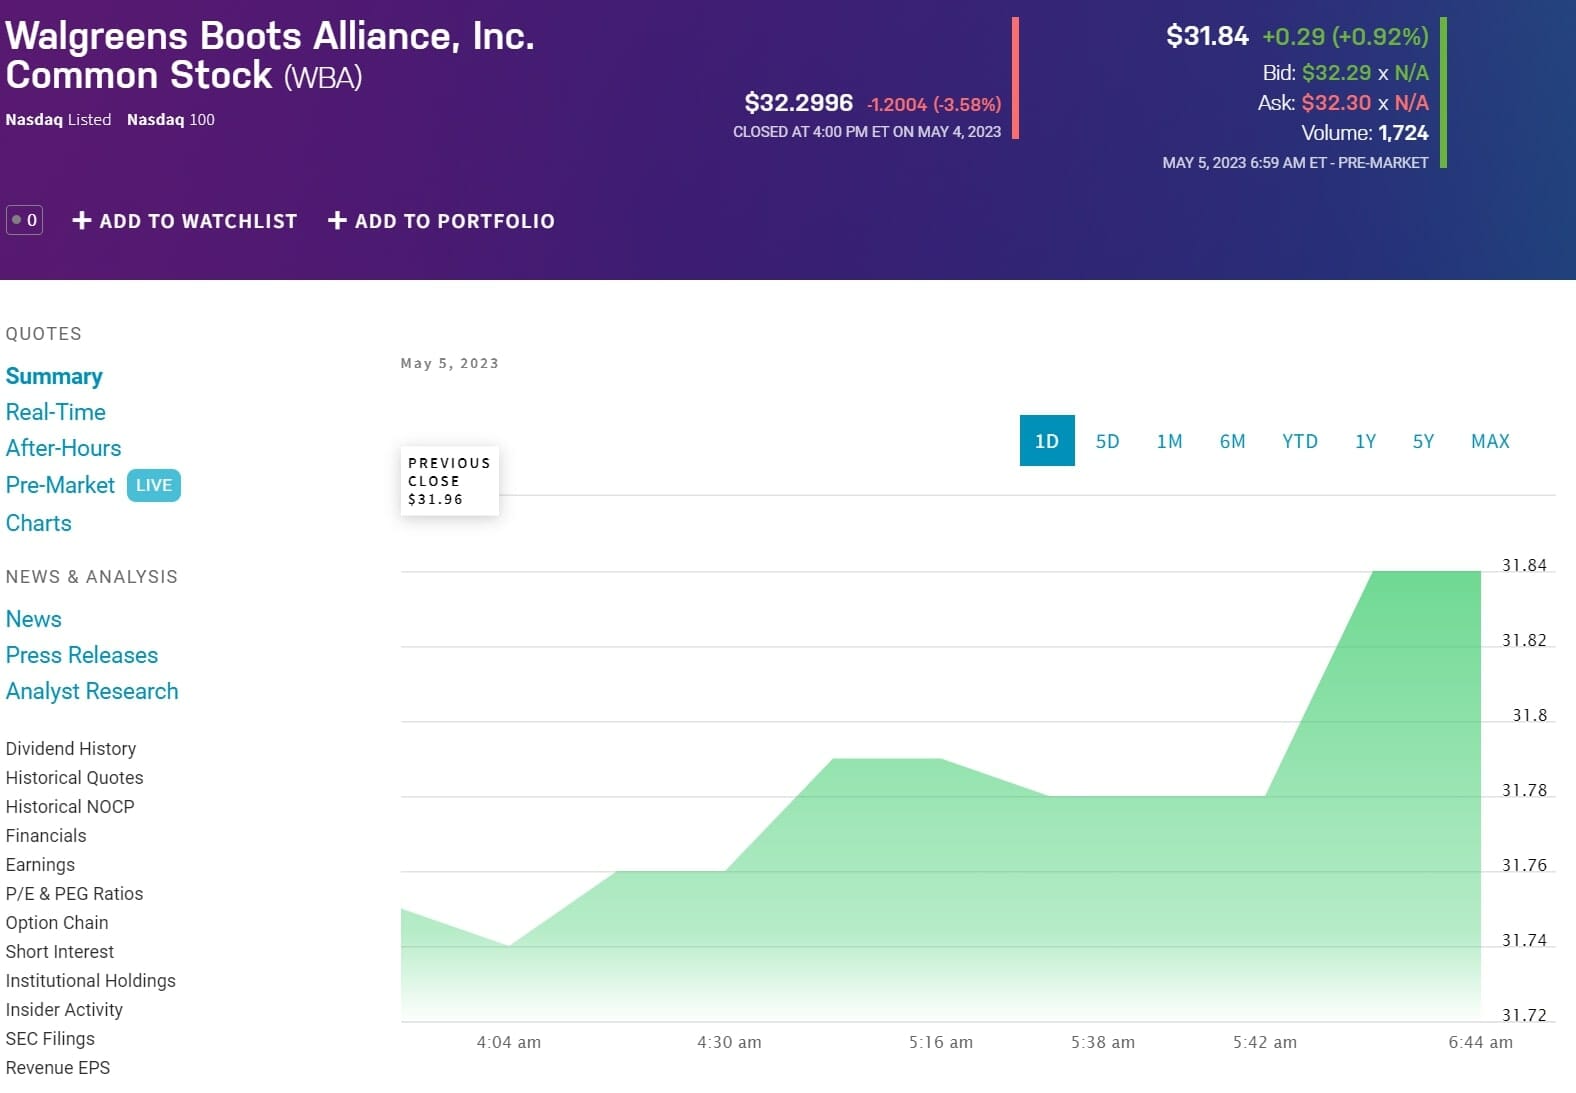Image resolution: width=1576 pixels, height=1093 pixels.
Task: Open Press Releases page
Action: 82,655
